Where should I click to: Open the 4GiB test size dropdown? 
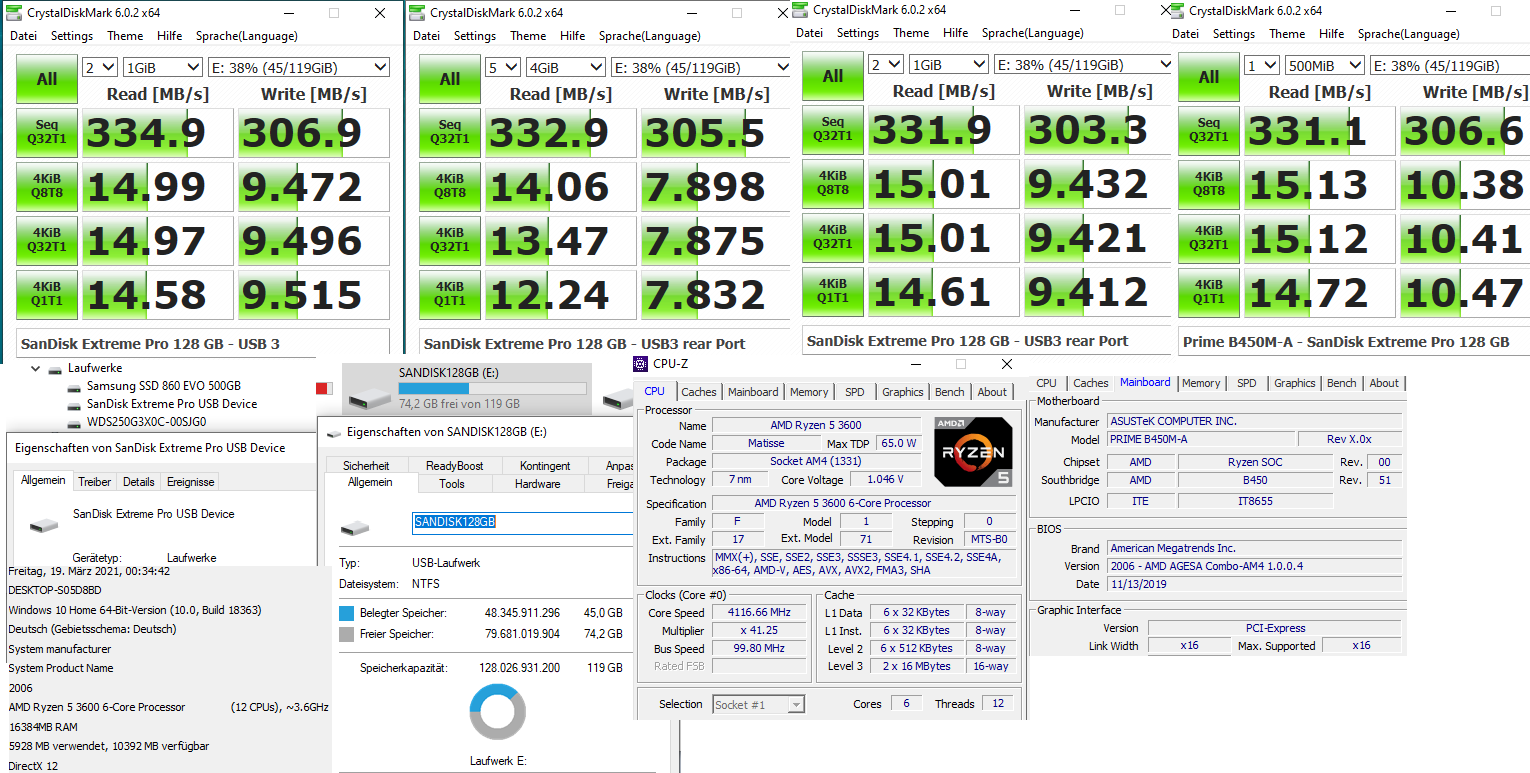(x=566, y=68)
